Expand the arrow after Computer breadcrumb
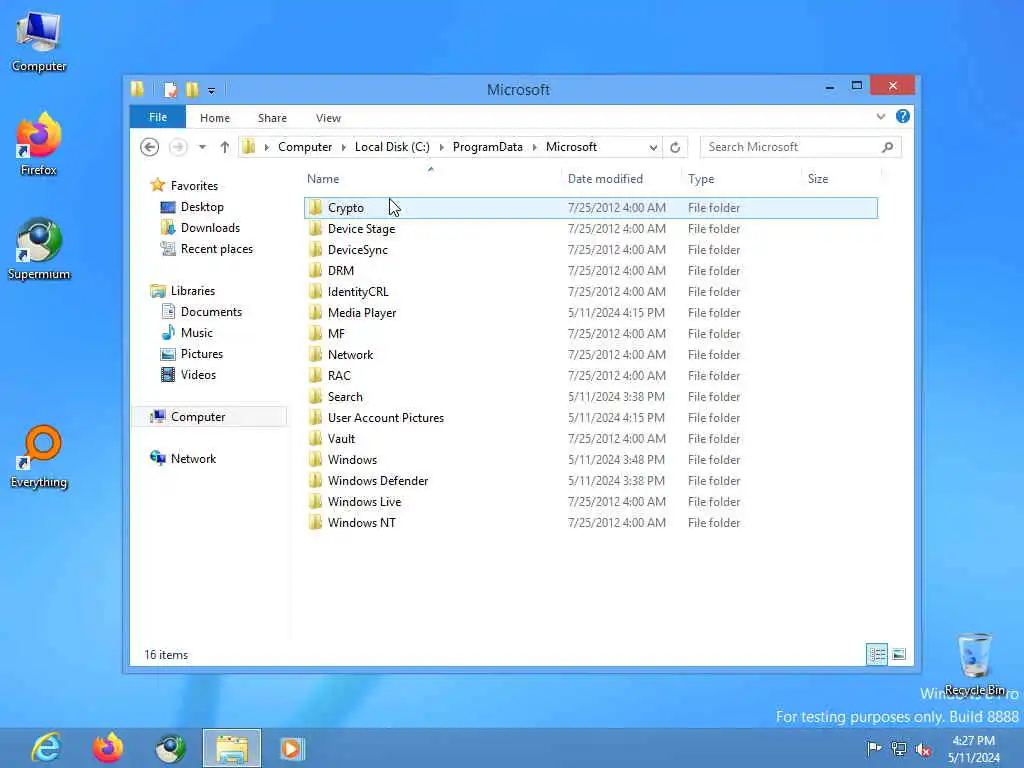The image size is (1024, 768). click(x=344, y=148)
